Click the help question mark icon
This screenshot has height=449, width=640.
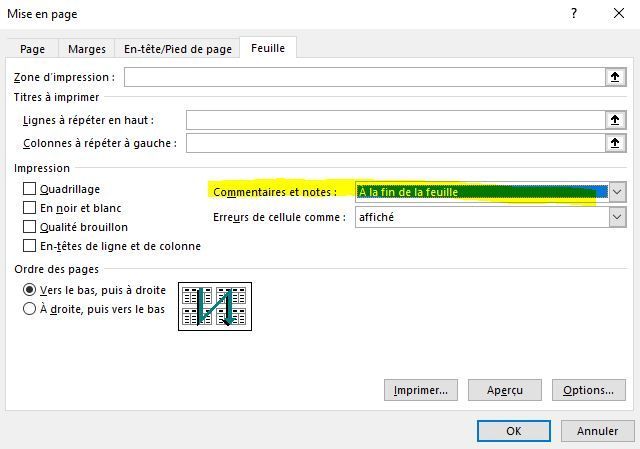574,13
